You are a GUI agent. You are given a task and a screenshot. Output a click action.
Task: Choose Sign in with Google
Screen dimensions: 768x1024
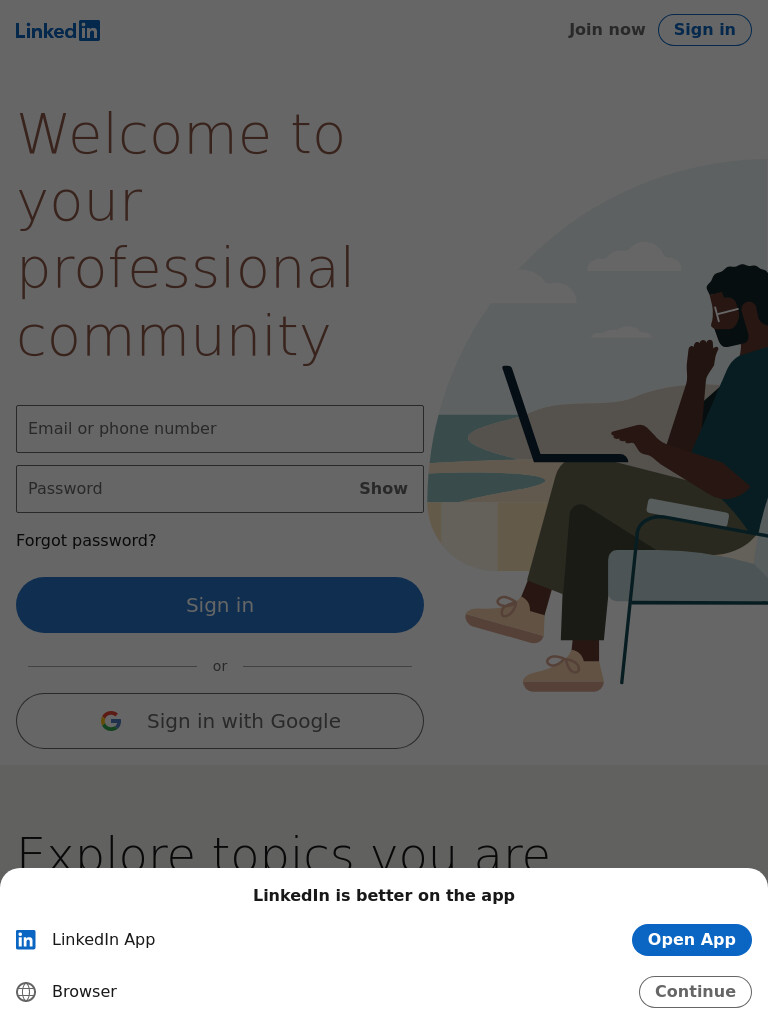coord(220,721)
